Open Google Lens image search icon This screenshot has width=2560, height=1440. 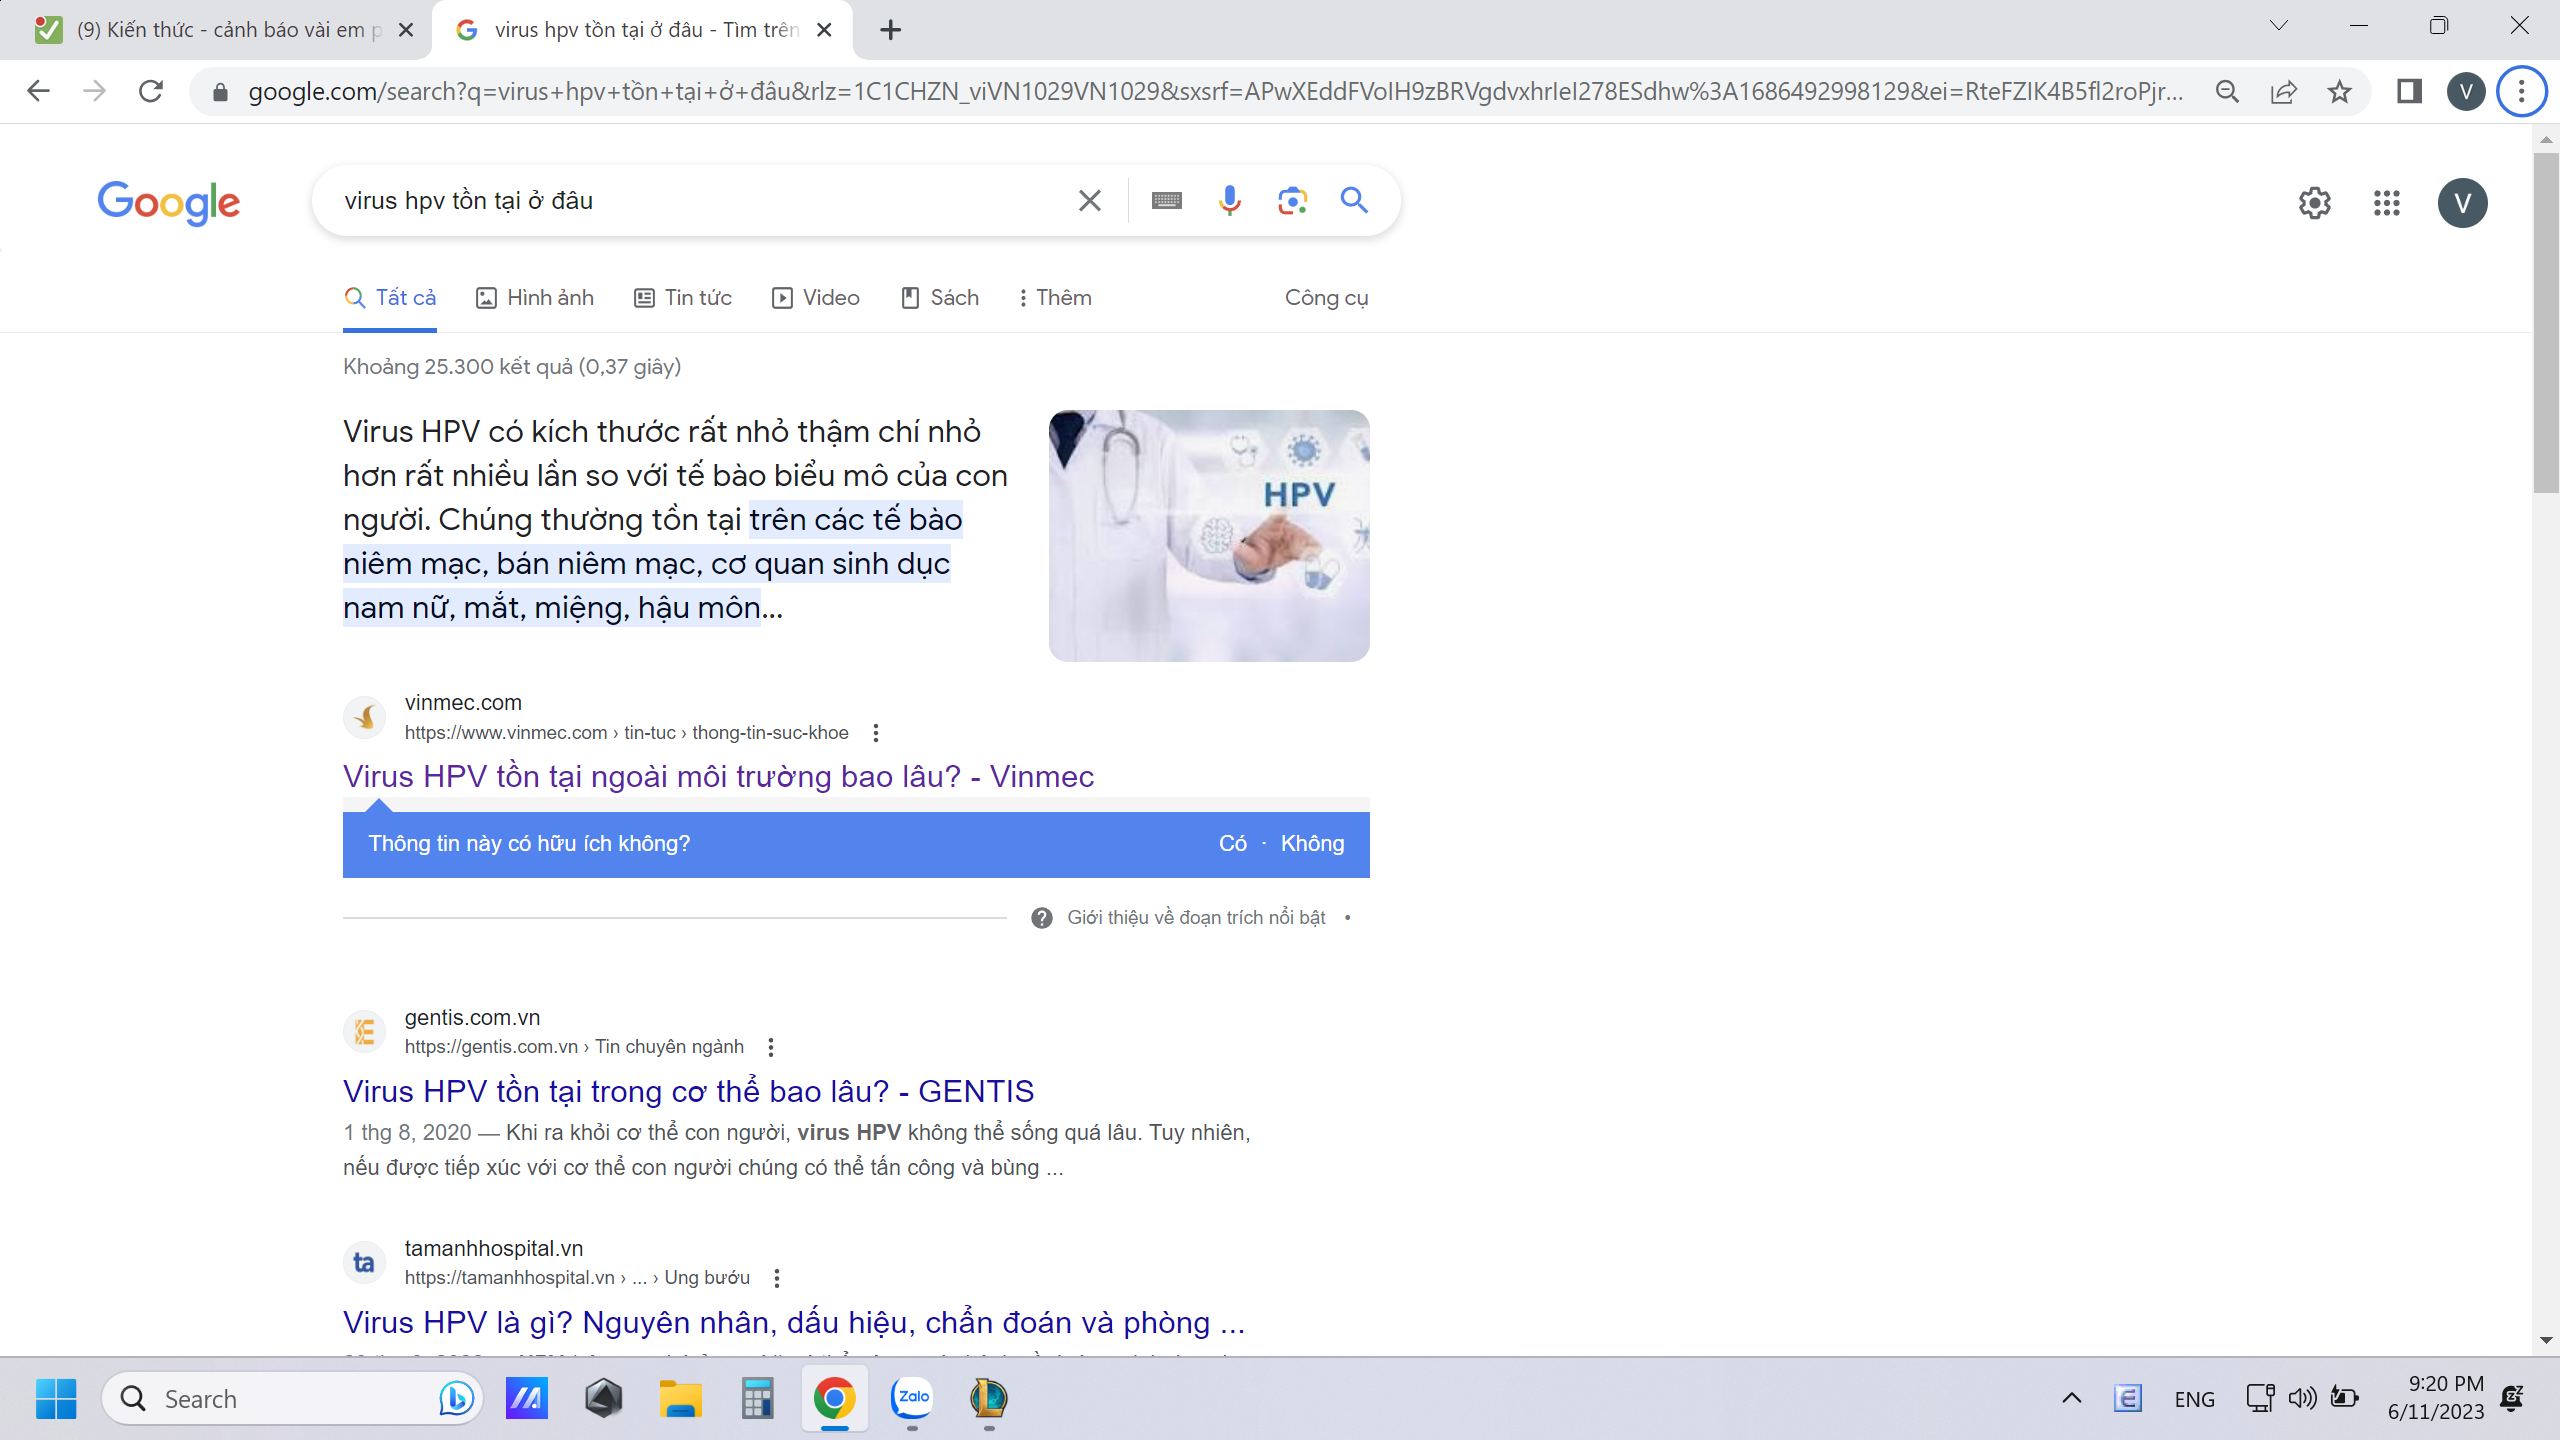[1292, 201]
